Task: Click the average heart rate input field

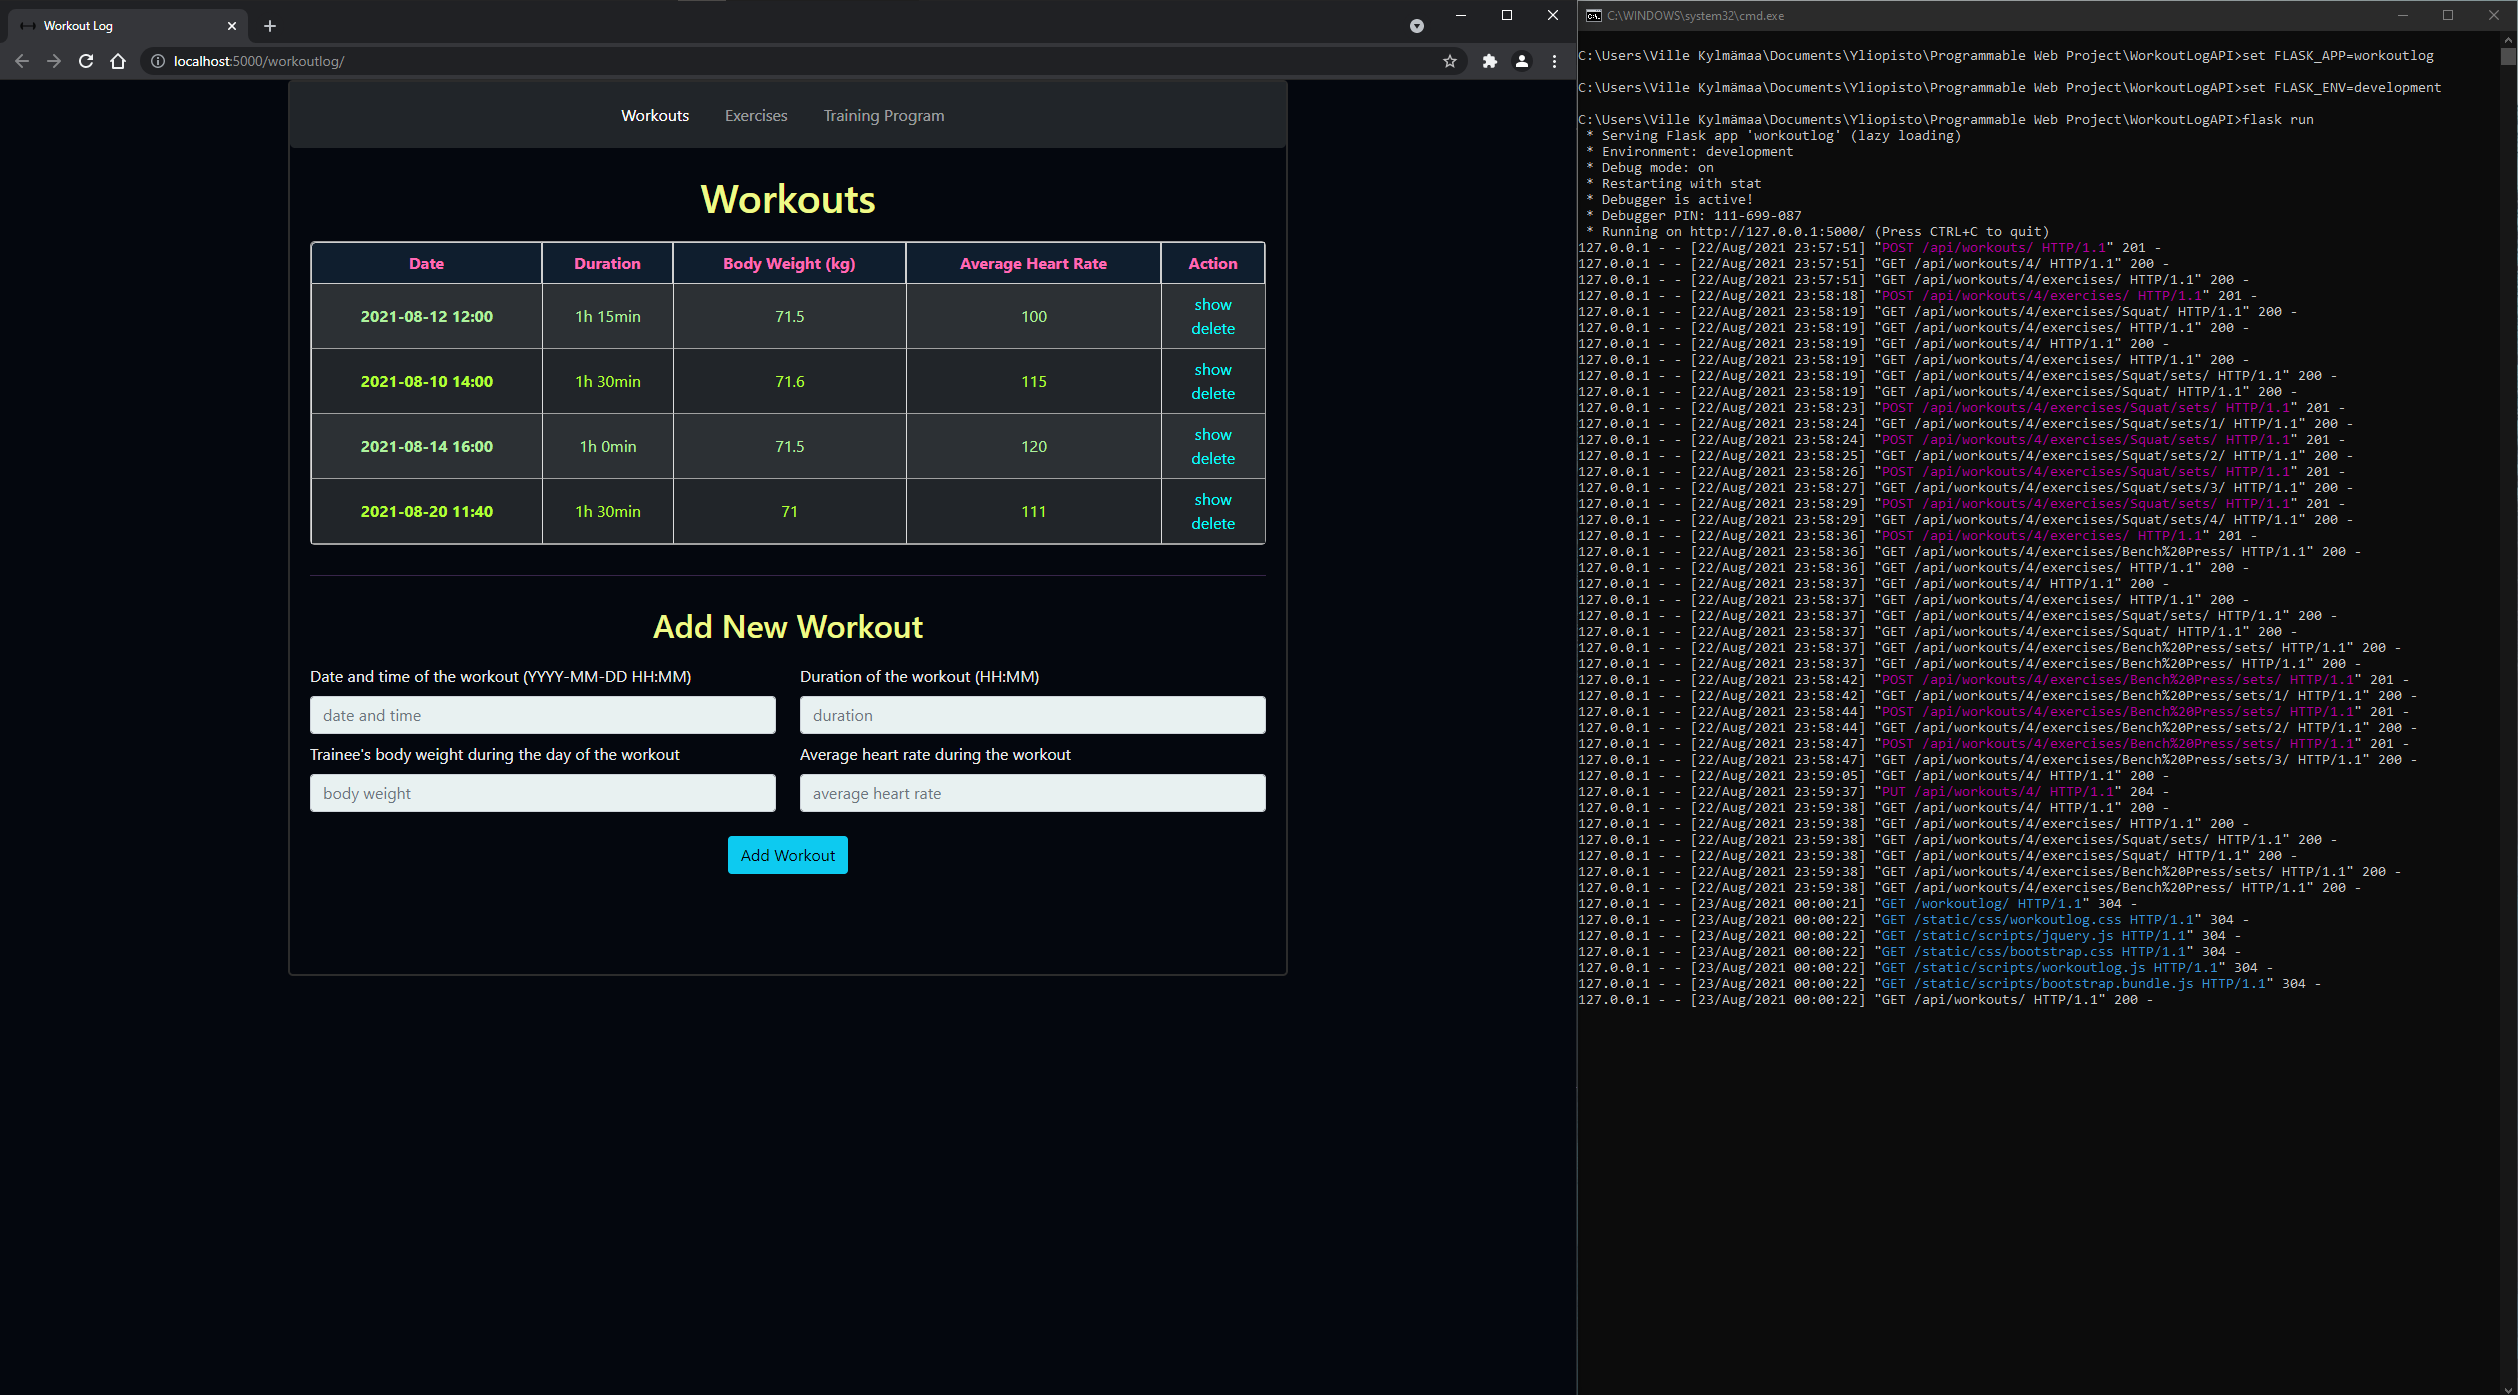Action: pos(1032,792)
